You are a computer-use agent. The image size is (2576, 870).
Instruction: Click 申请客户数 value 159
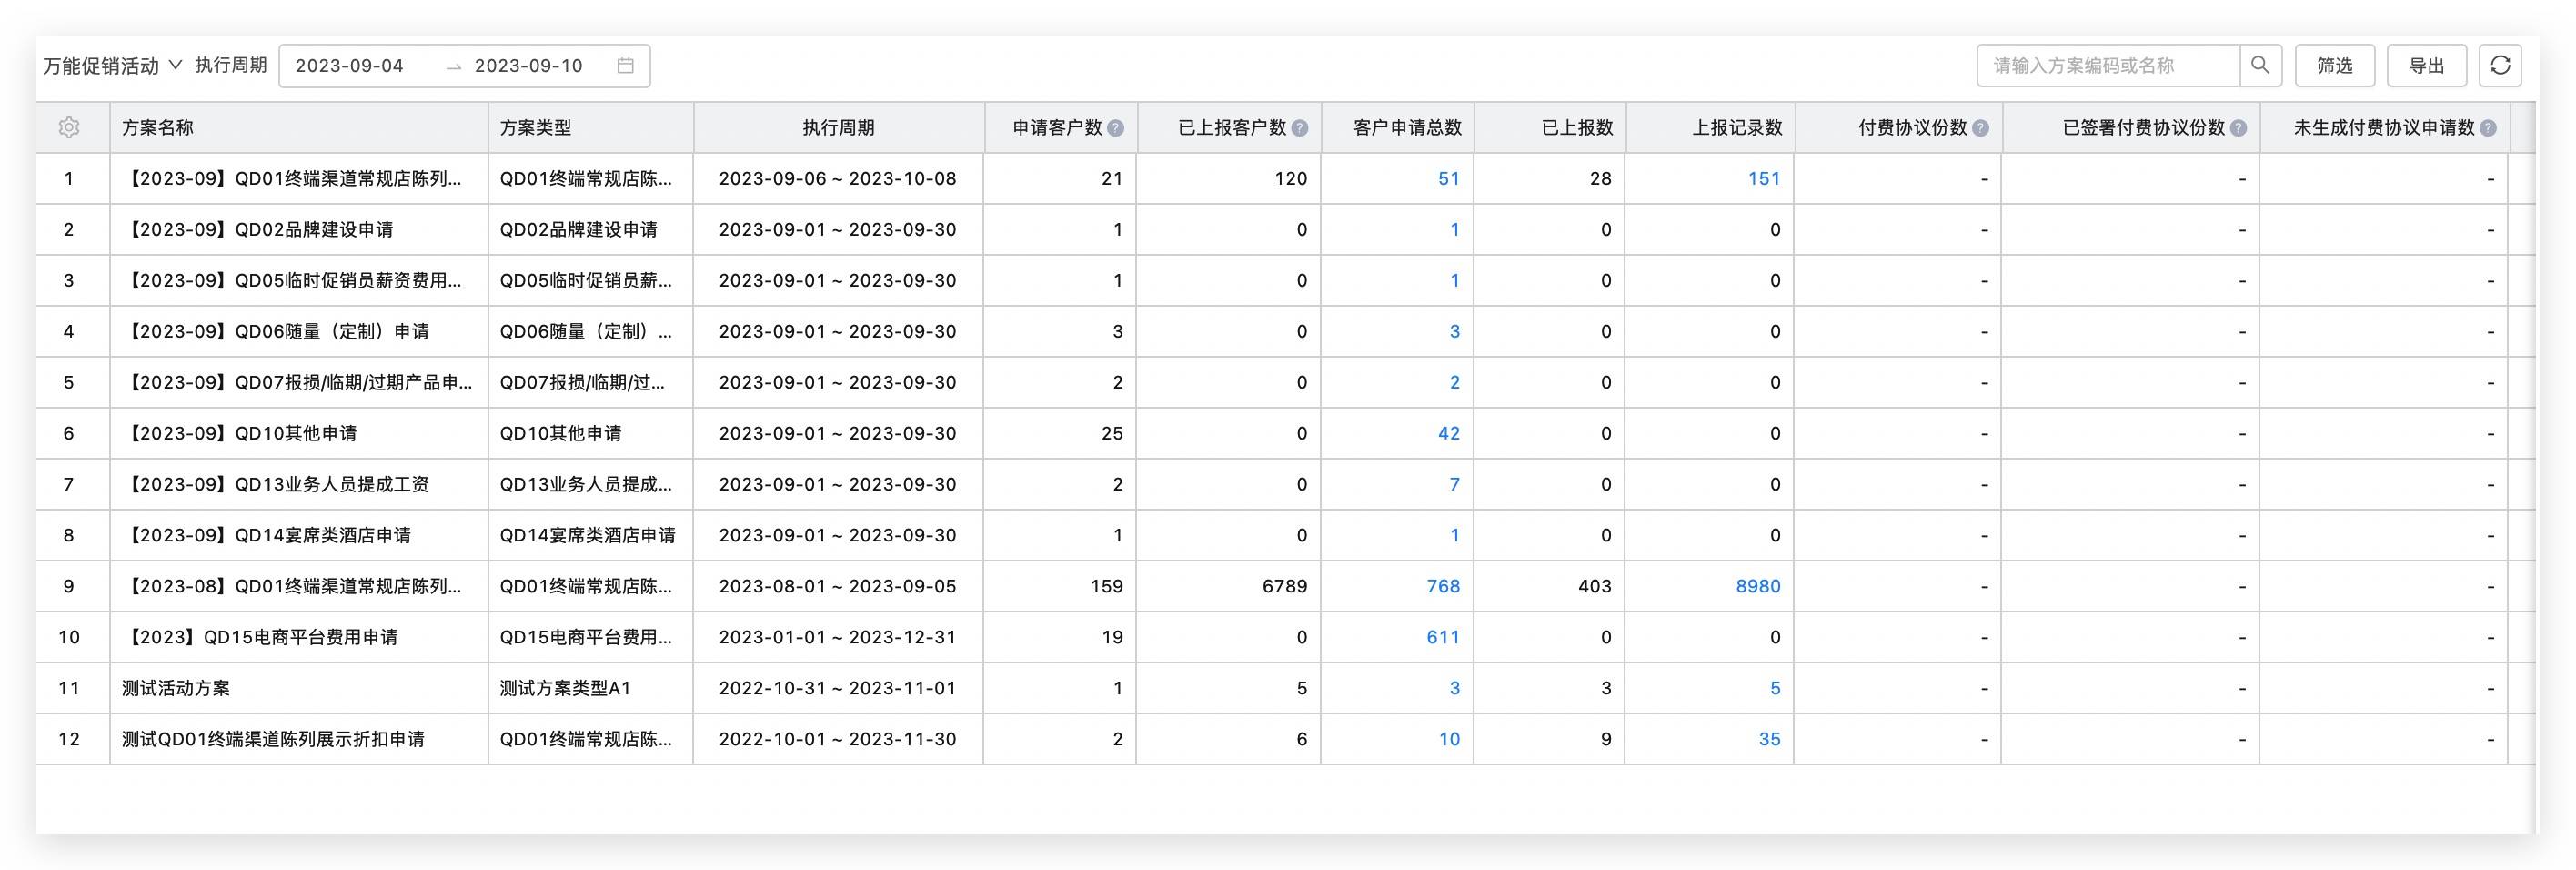[1106, 586]
